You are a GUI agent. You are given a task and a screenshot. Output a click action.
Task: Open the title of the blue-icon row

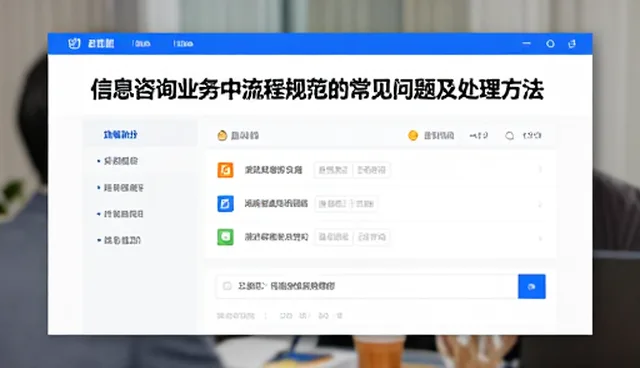[276, 203]
